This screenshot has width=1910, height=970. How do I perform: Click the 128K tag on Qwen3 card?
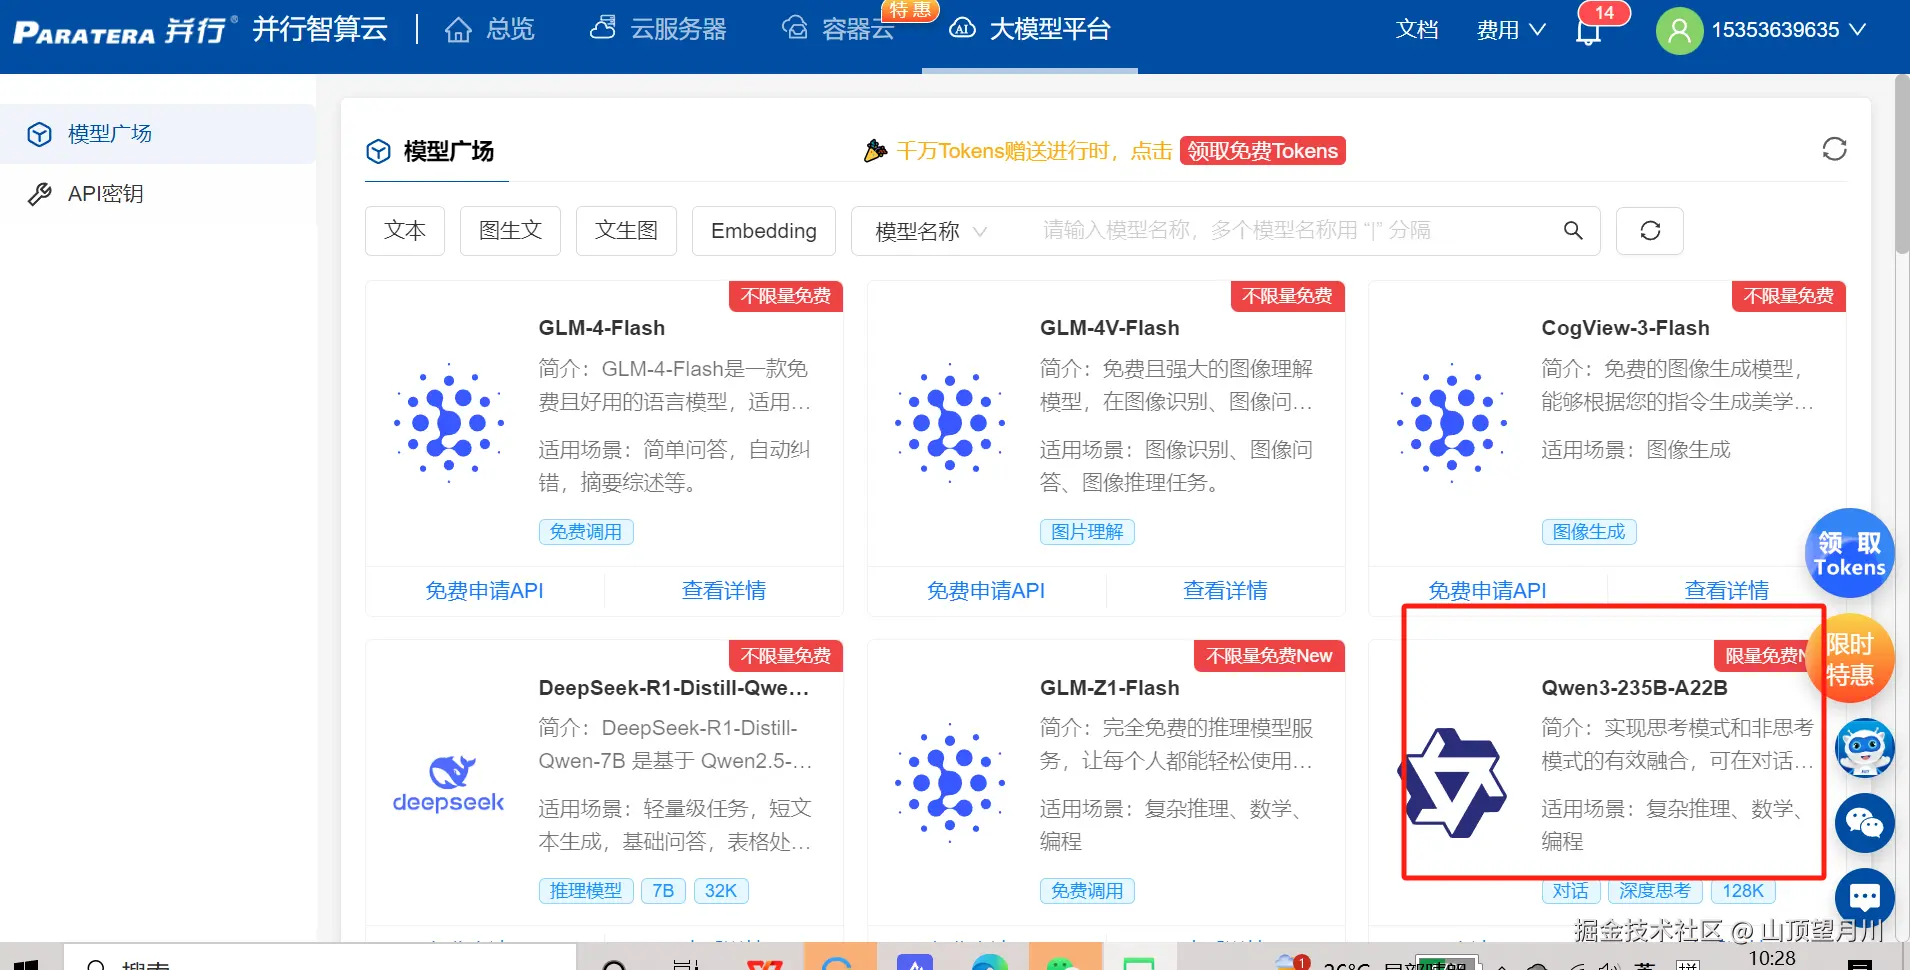point(1743,891)
